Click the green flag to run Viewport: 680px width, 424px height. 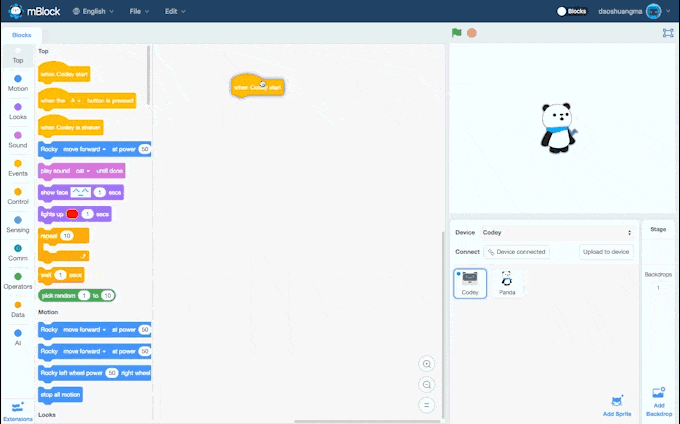click(457, 32)
